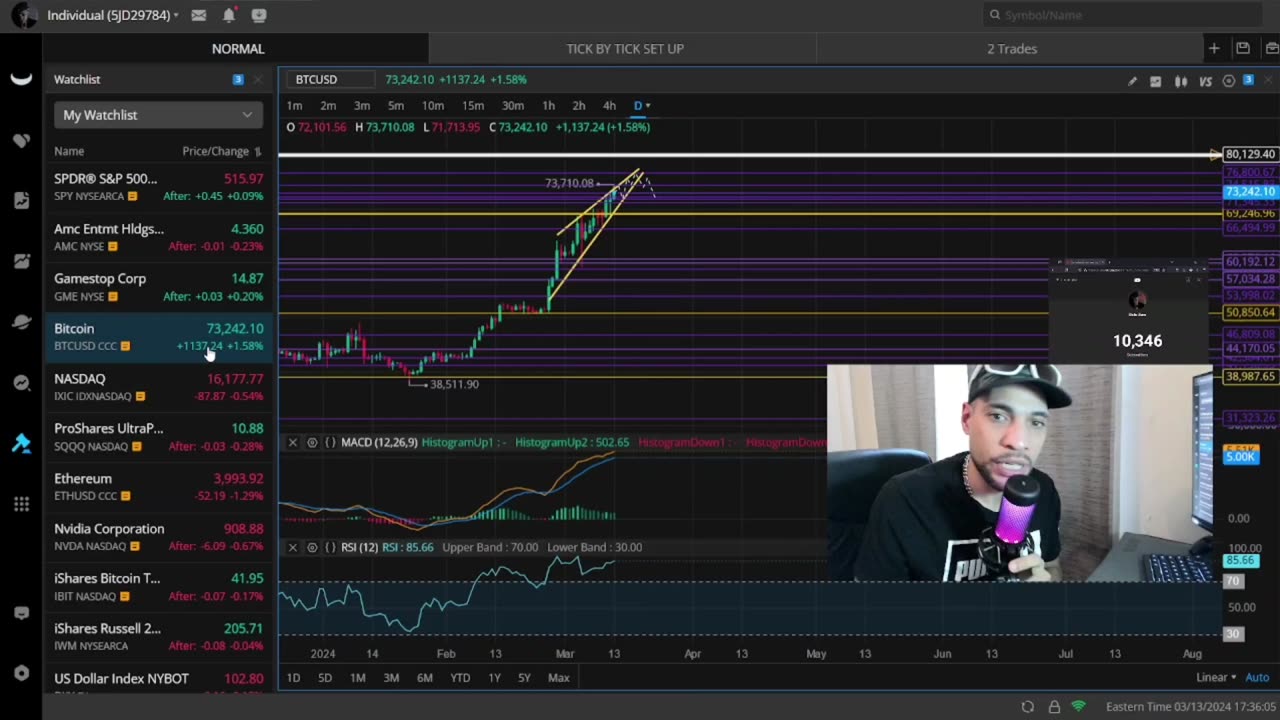
Task: Click the refresh icon in status bar
Action: click(x=1027, y=707)
